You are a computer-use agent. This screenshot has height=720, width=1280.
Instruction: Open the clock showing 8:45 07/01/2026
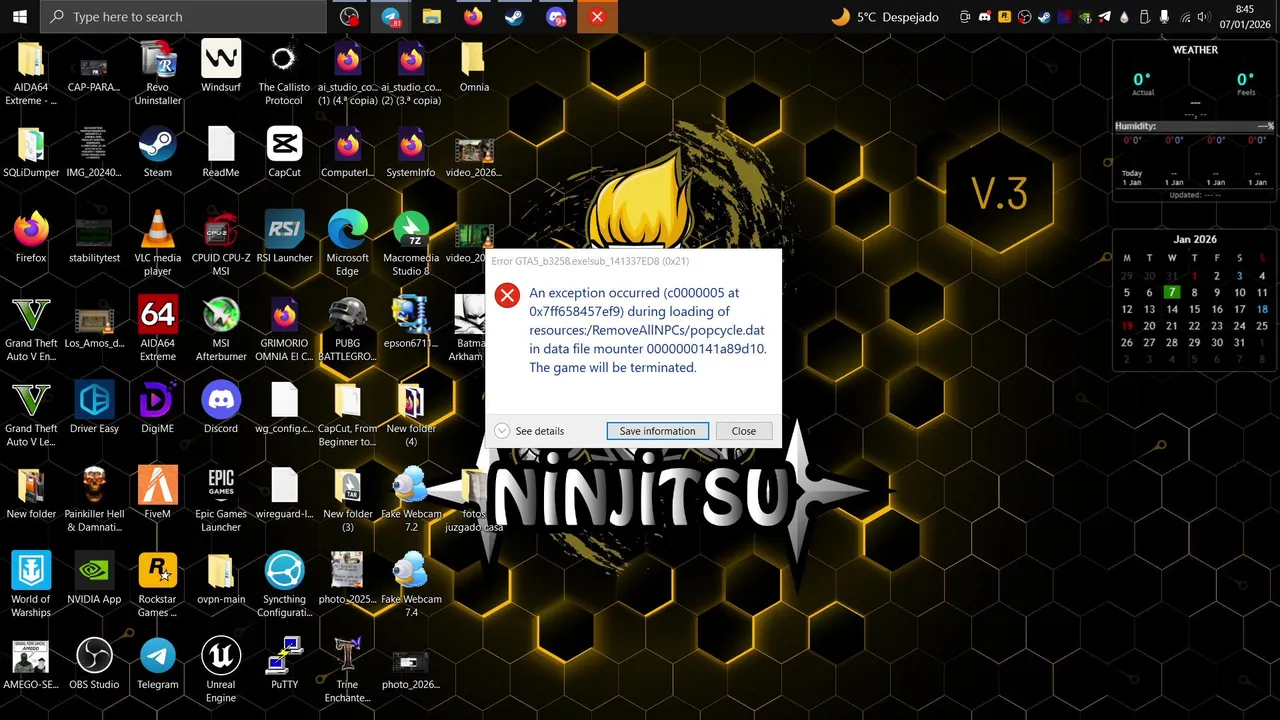click(x=1245, y=16)
